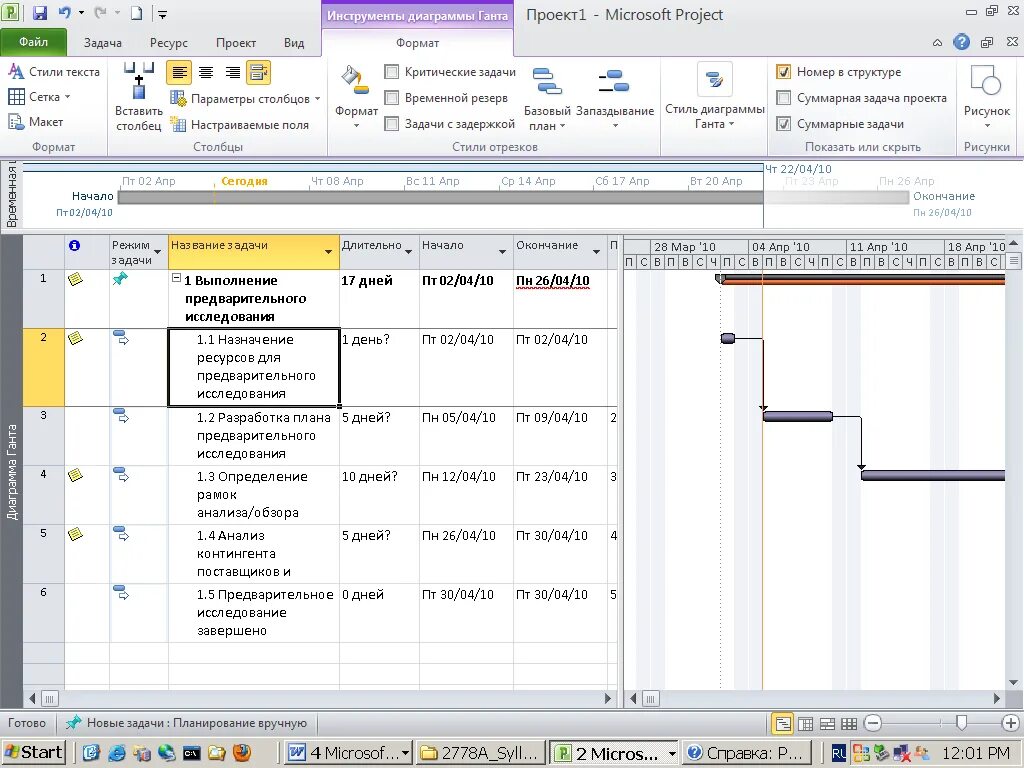
Task: Switch to the Ресурс ribbon tab
Action: (168, 43)
